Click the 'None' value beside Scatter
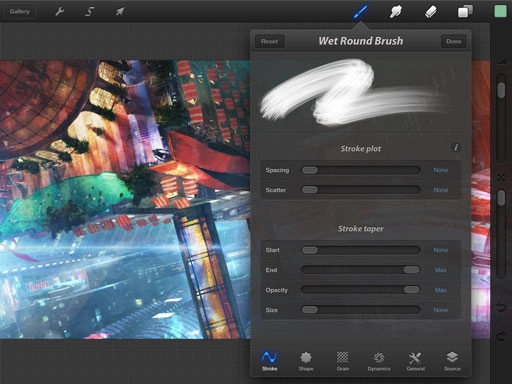 click(441, 190)
